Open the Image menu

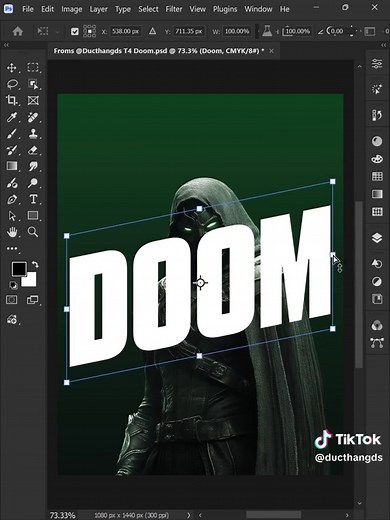72,9
